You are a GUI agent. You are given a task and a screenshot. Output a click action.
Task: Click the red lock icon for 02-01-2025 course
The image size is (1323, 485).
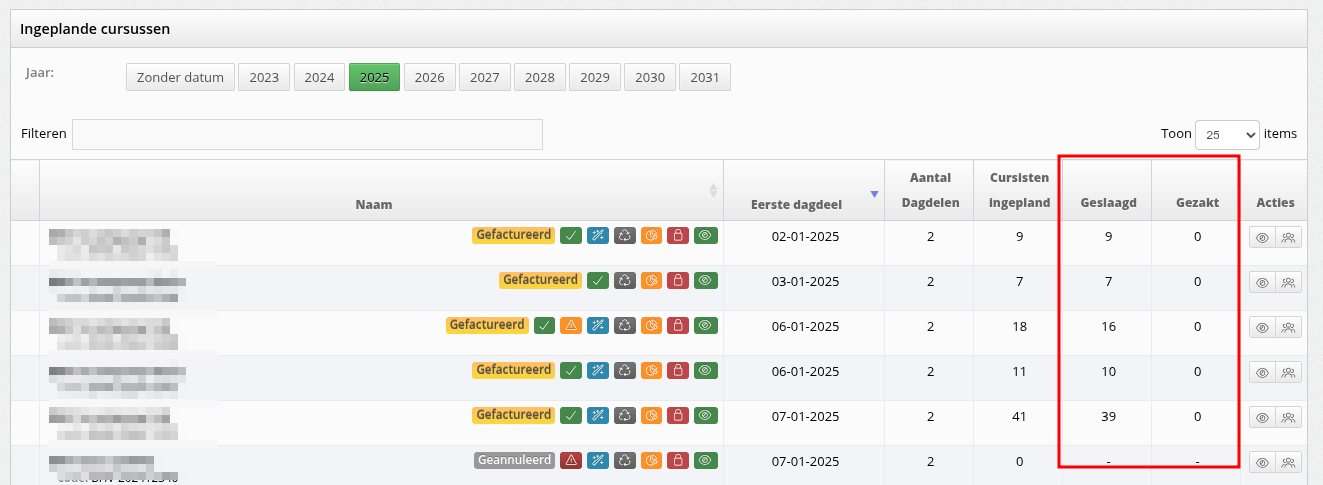click(x=679, y=236)
